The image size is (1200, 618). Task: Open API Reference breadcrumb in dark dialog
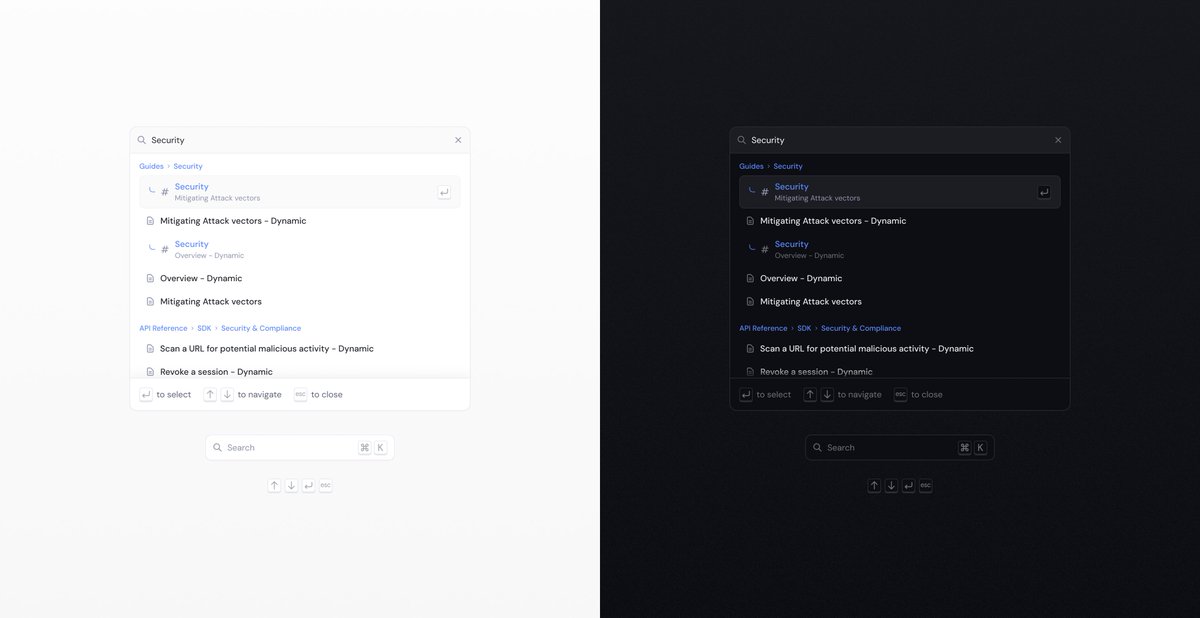tap(763, 328)
